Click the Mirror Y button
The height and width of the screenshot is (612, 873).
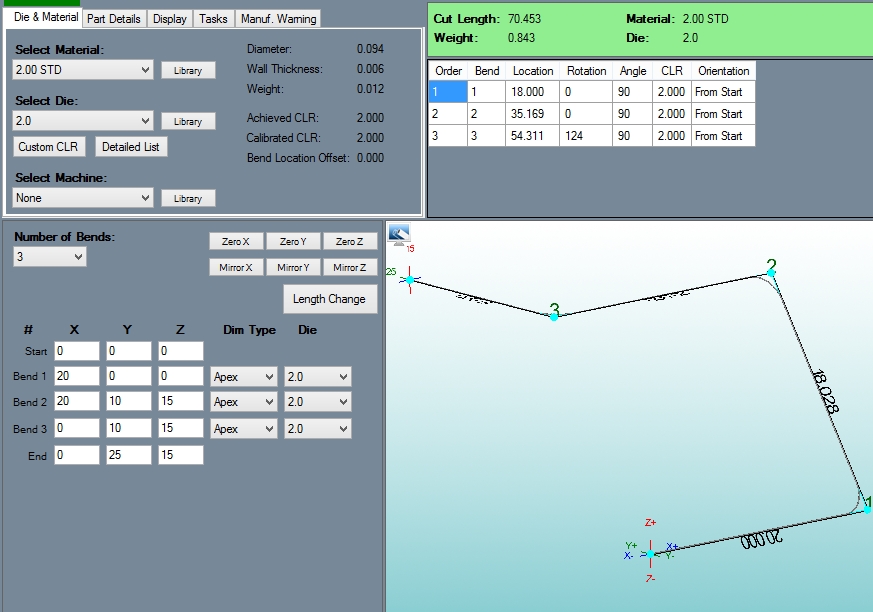[293, 268]
